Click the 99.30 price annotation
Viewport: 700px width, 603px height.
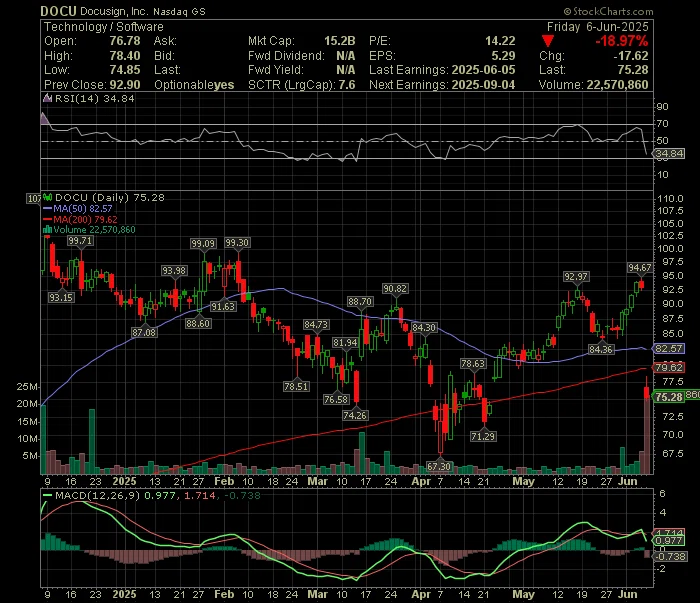pyautogui.click(x=237, y=242)
